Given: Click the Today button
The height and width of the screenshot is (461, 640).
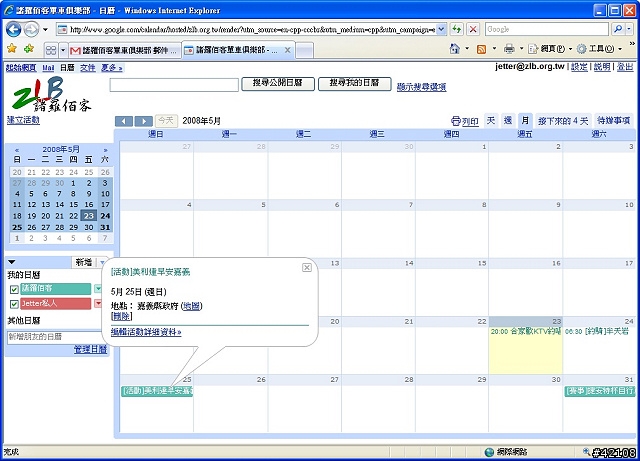Looking at the screenshot, I should point(166,121).
